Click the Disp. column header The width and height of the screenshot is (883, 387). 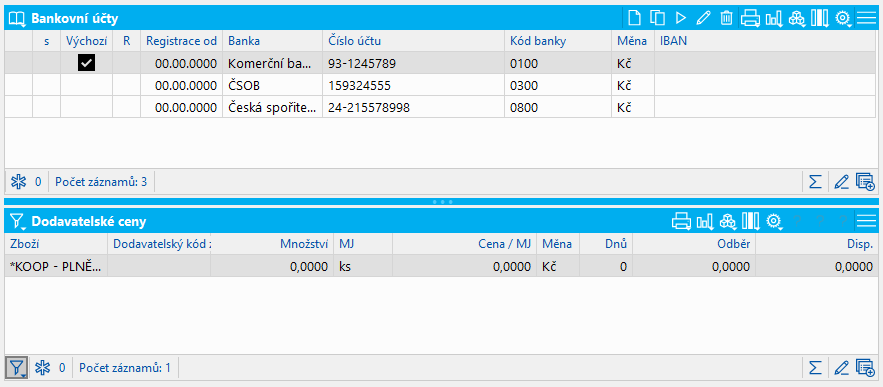click(x=817, y=244)
